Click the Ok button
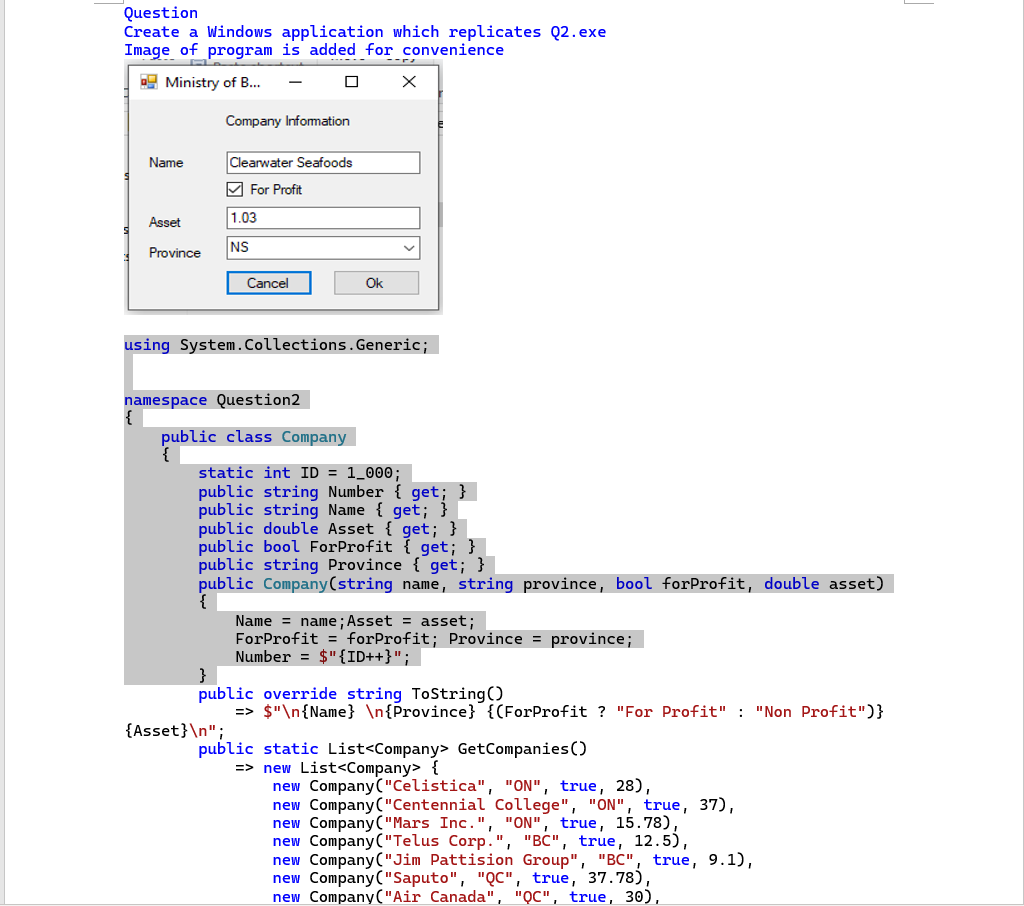Image resolution: width=1024 pixels, height=906 pixels. pos(376,283)
